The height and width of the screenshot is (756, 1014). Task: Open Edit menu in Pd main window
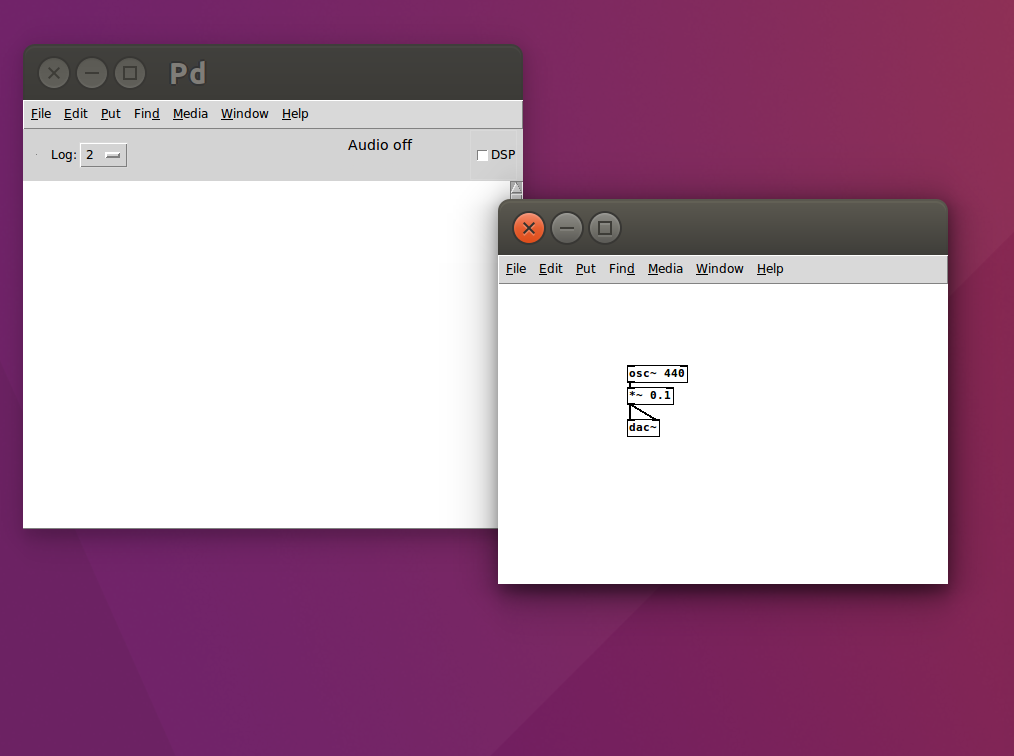[x=76, y=114]
